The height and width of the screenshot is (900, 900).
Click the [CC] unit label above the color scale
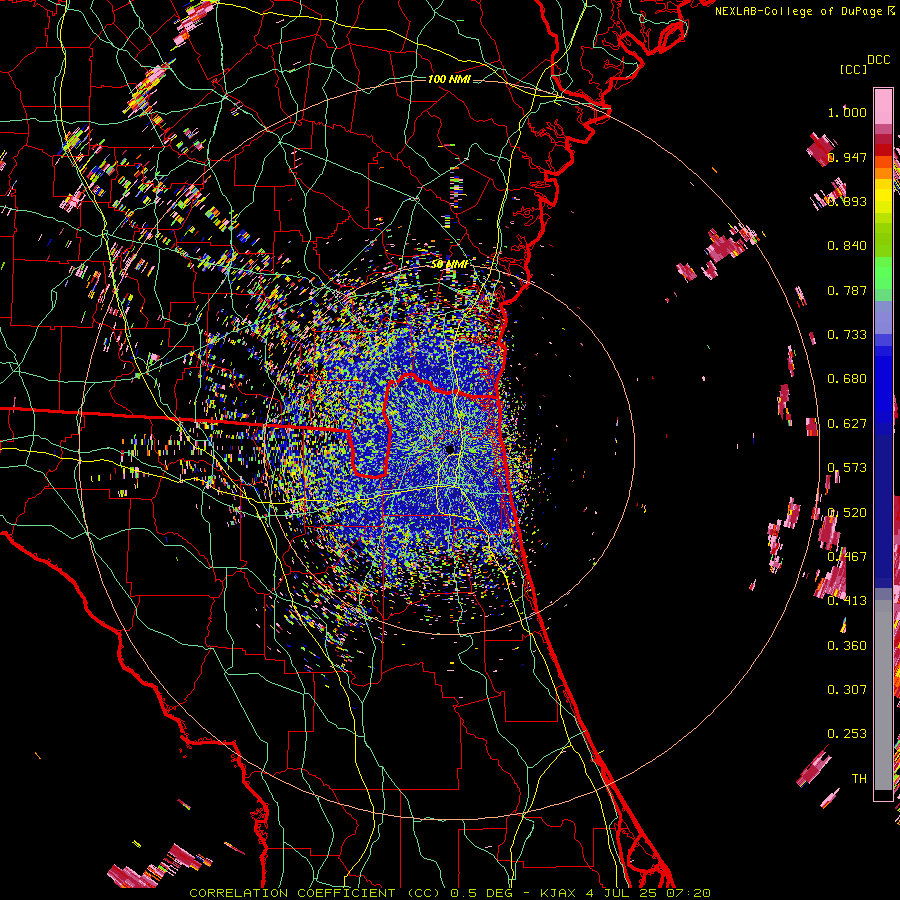pyautogui.click(x=853, y=69)
